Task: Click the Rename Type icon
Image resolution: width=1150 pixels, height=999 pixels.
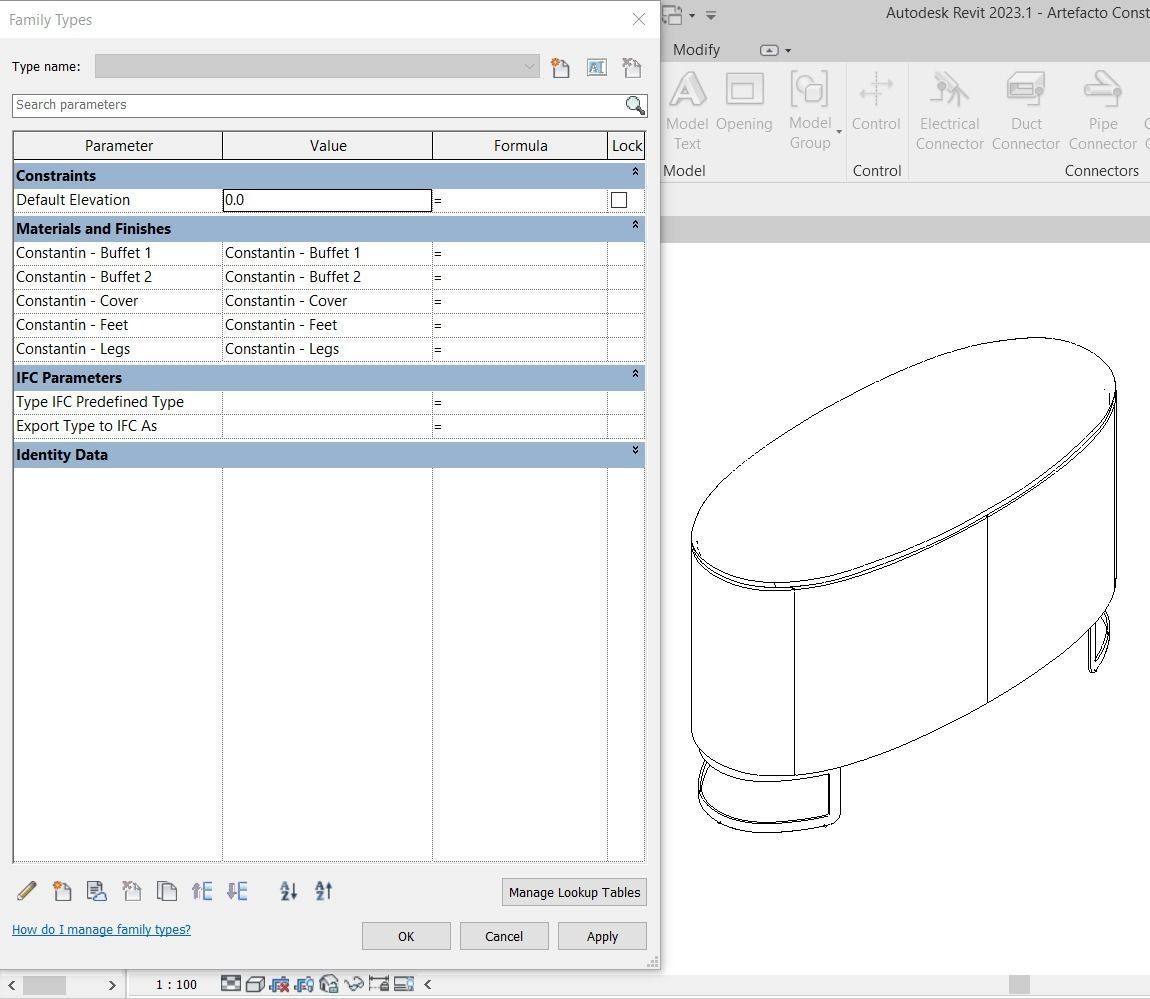Action: [x=596, y=67]
